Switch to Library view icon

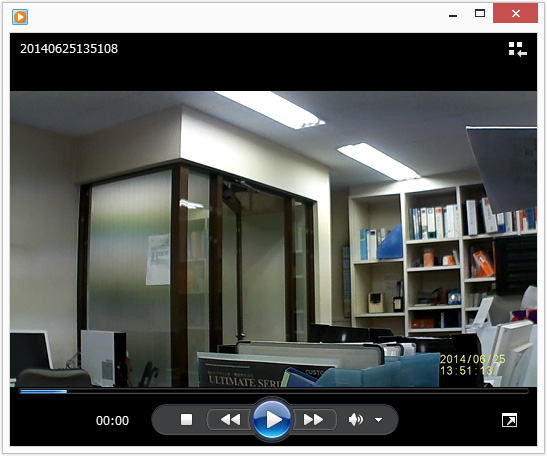517,49
